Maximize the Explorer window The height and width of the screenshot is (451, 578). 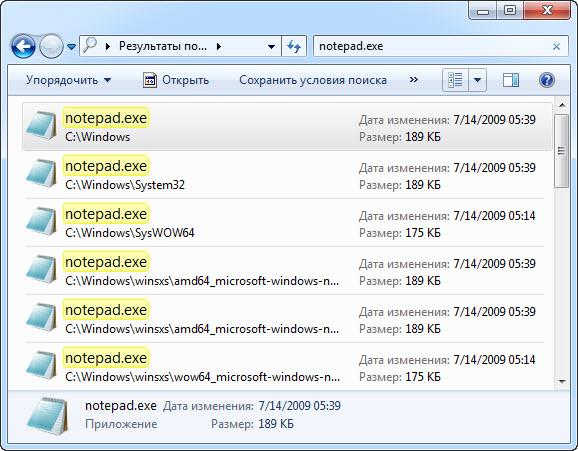coord(510,10)
